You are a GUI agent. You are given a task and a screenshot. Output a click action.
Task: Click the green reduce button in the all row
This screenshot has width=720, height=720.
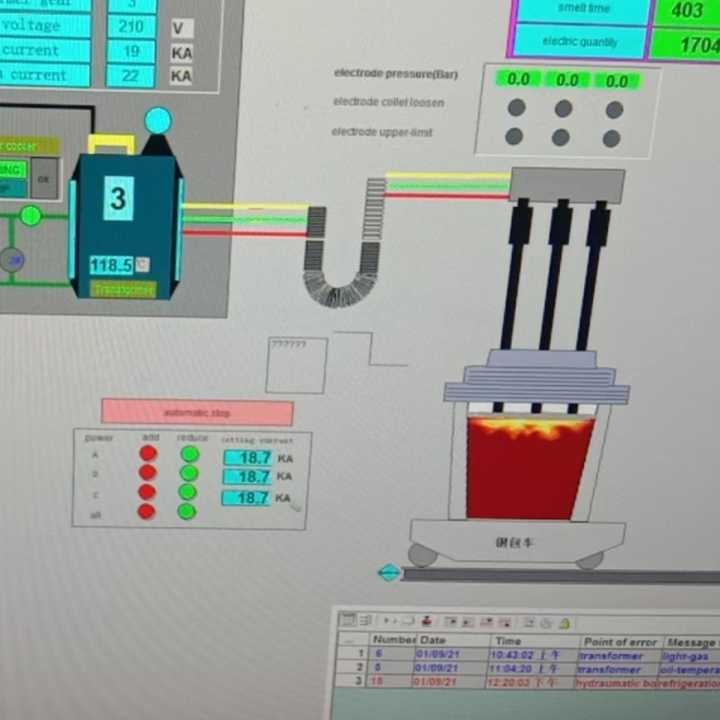point(186,511)
